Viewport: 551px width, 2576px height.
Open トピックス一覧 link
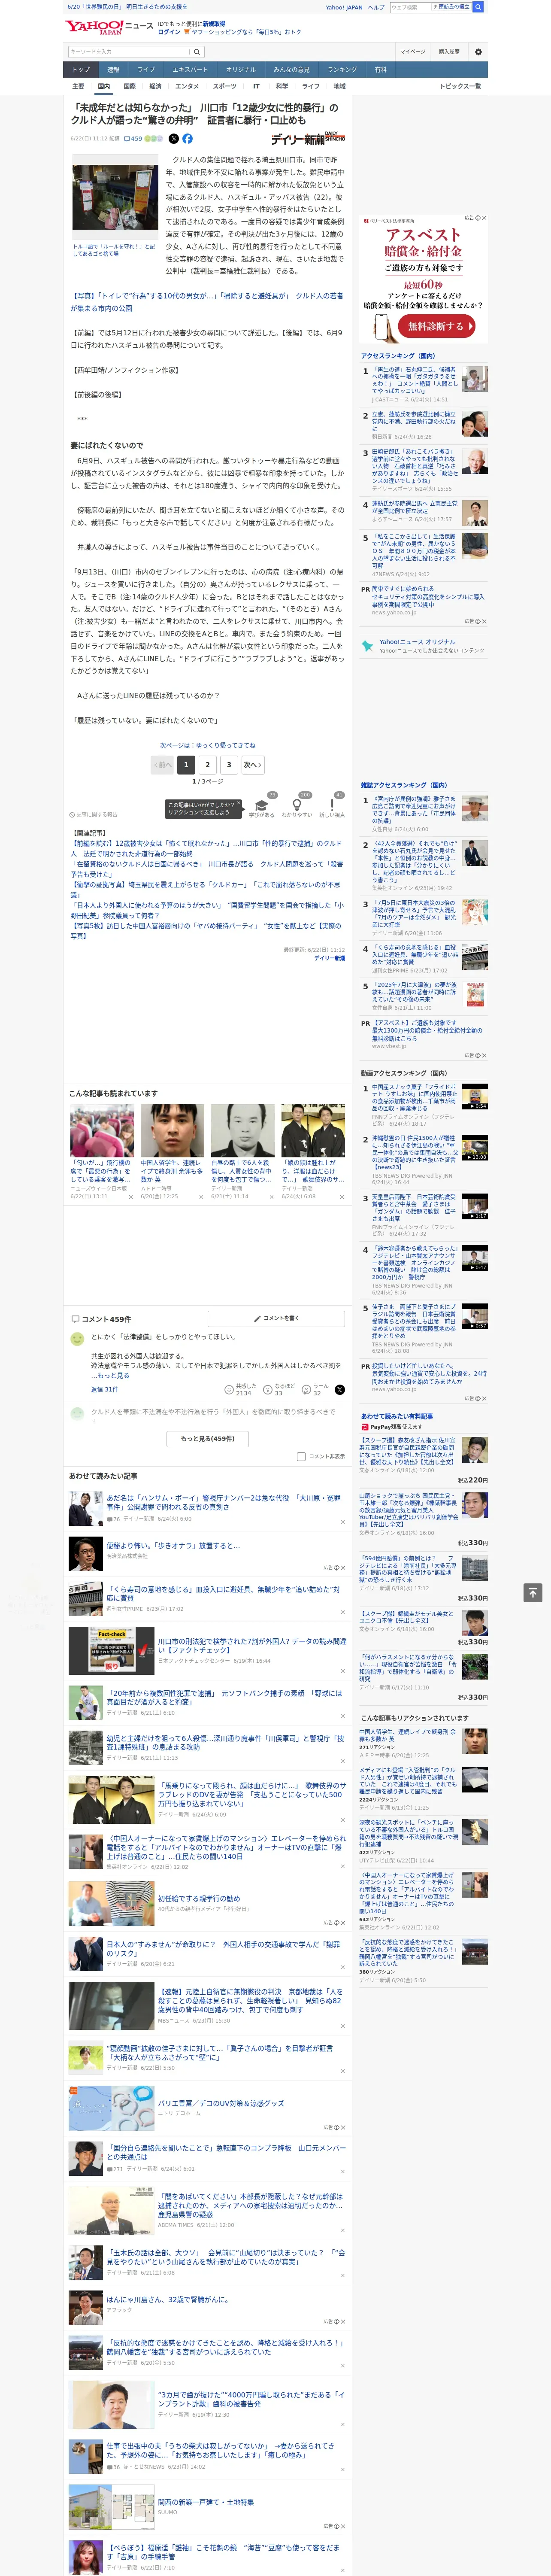[x=460, y=87]
